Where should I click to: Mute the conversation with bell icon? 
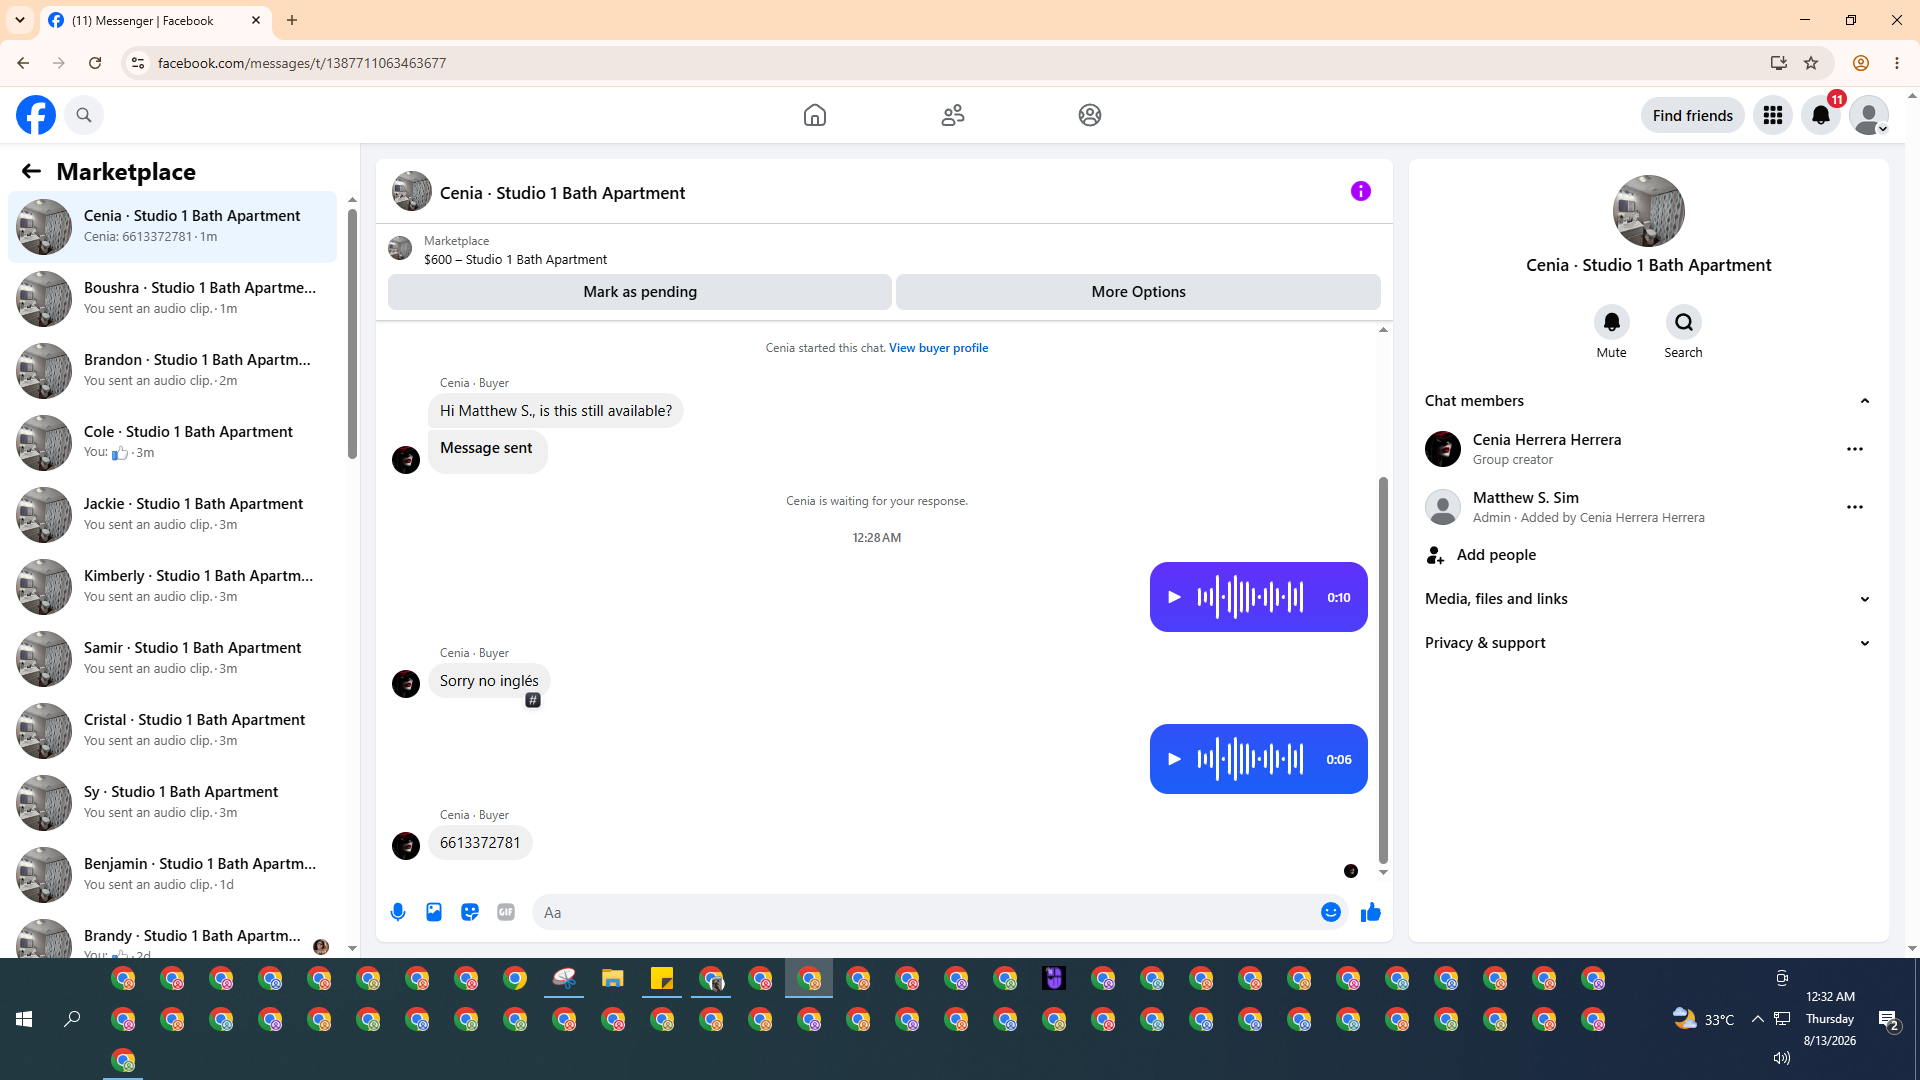(1612, 322)
